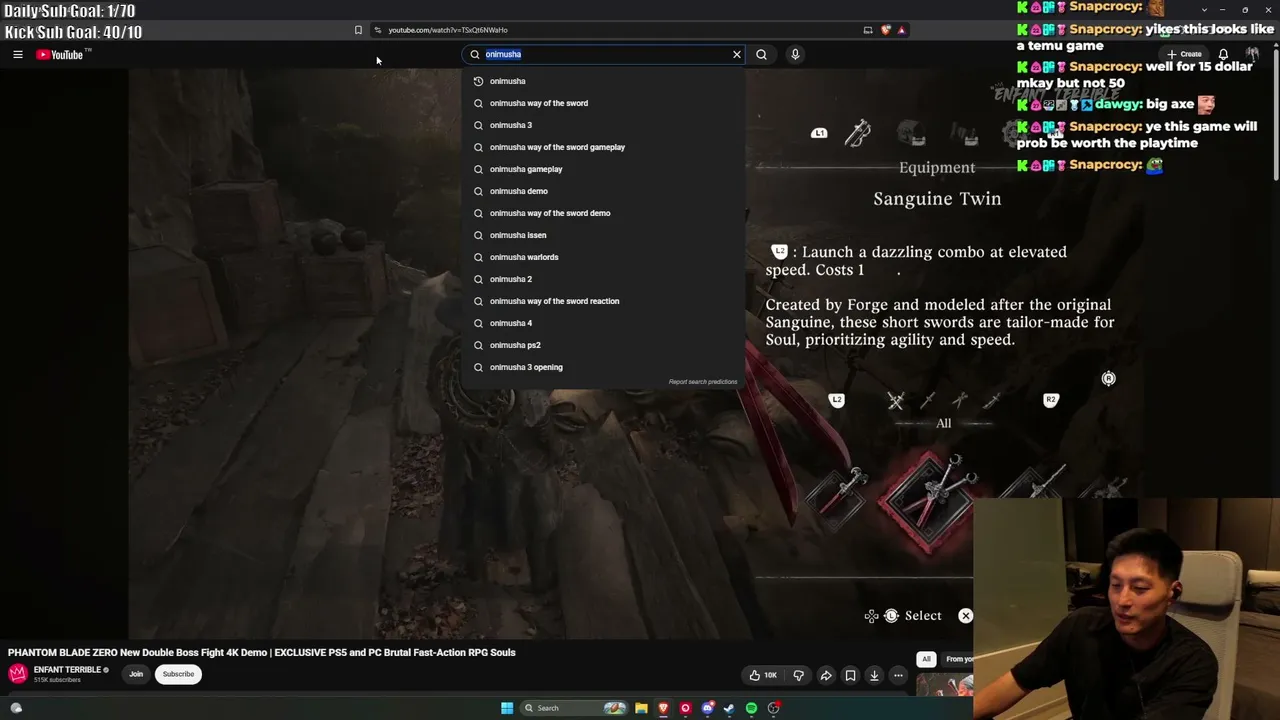Screen dimensions: 1280x720
Task: Save the video to a playlist
Action: (850, 676)
